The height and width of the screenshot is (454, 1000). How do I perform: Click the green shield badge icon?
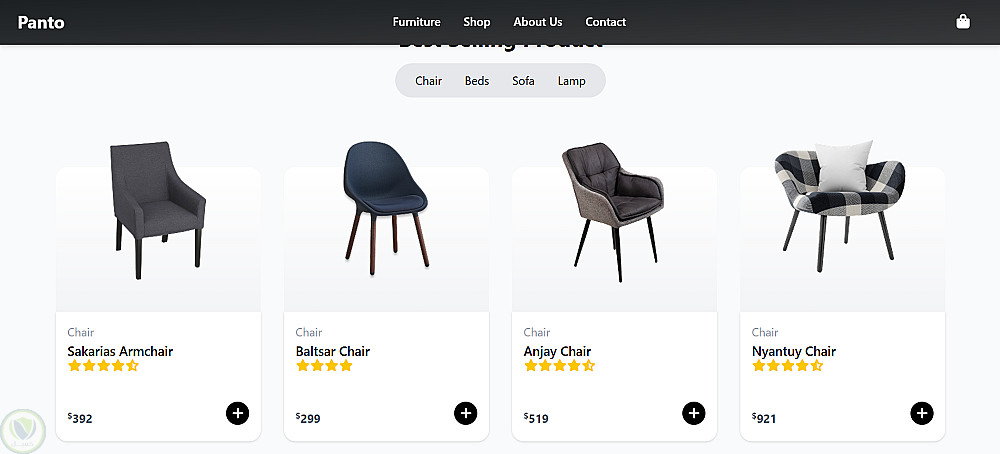21,428
